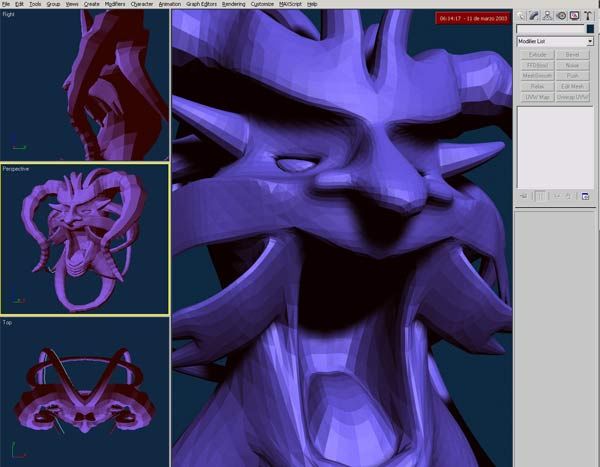This screenshot has width=600, height=467.
Task: Open the Motion command panel tab
Action: (561, 16)
